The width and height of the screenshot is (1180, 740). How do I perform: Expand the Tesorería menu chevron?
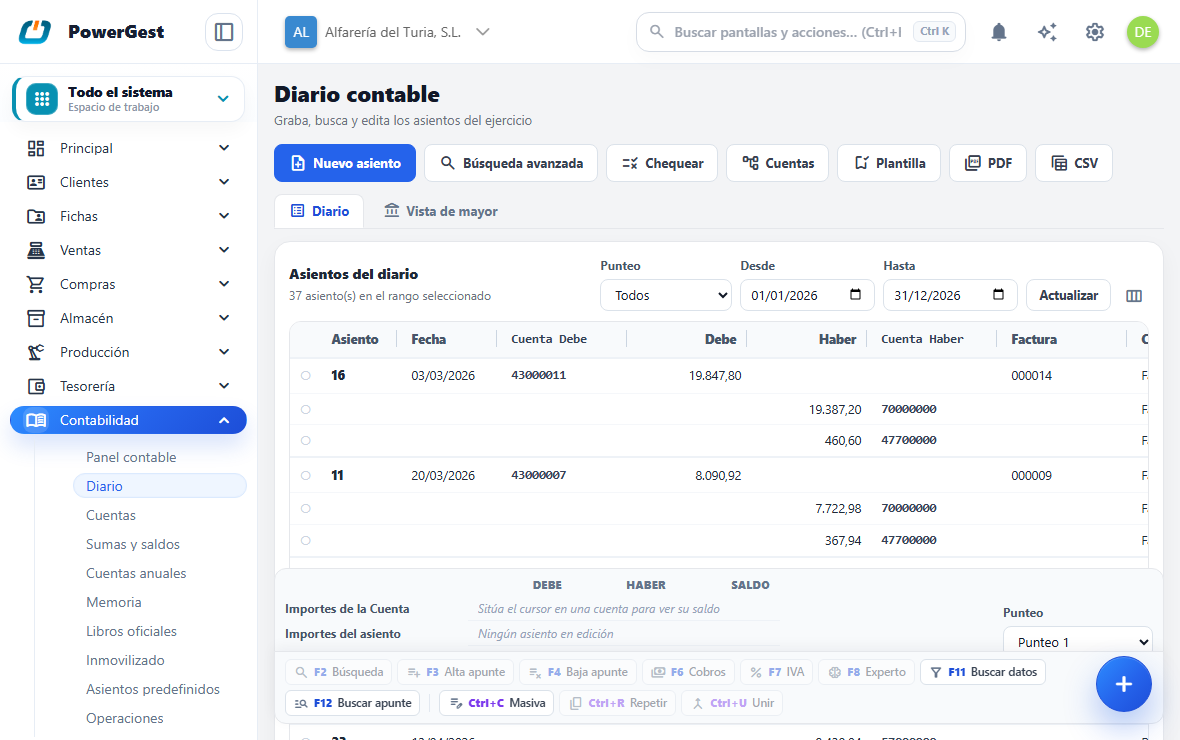224,386
